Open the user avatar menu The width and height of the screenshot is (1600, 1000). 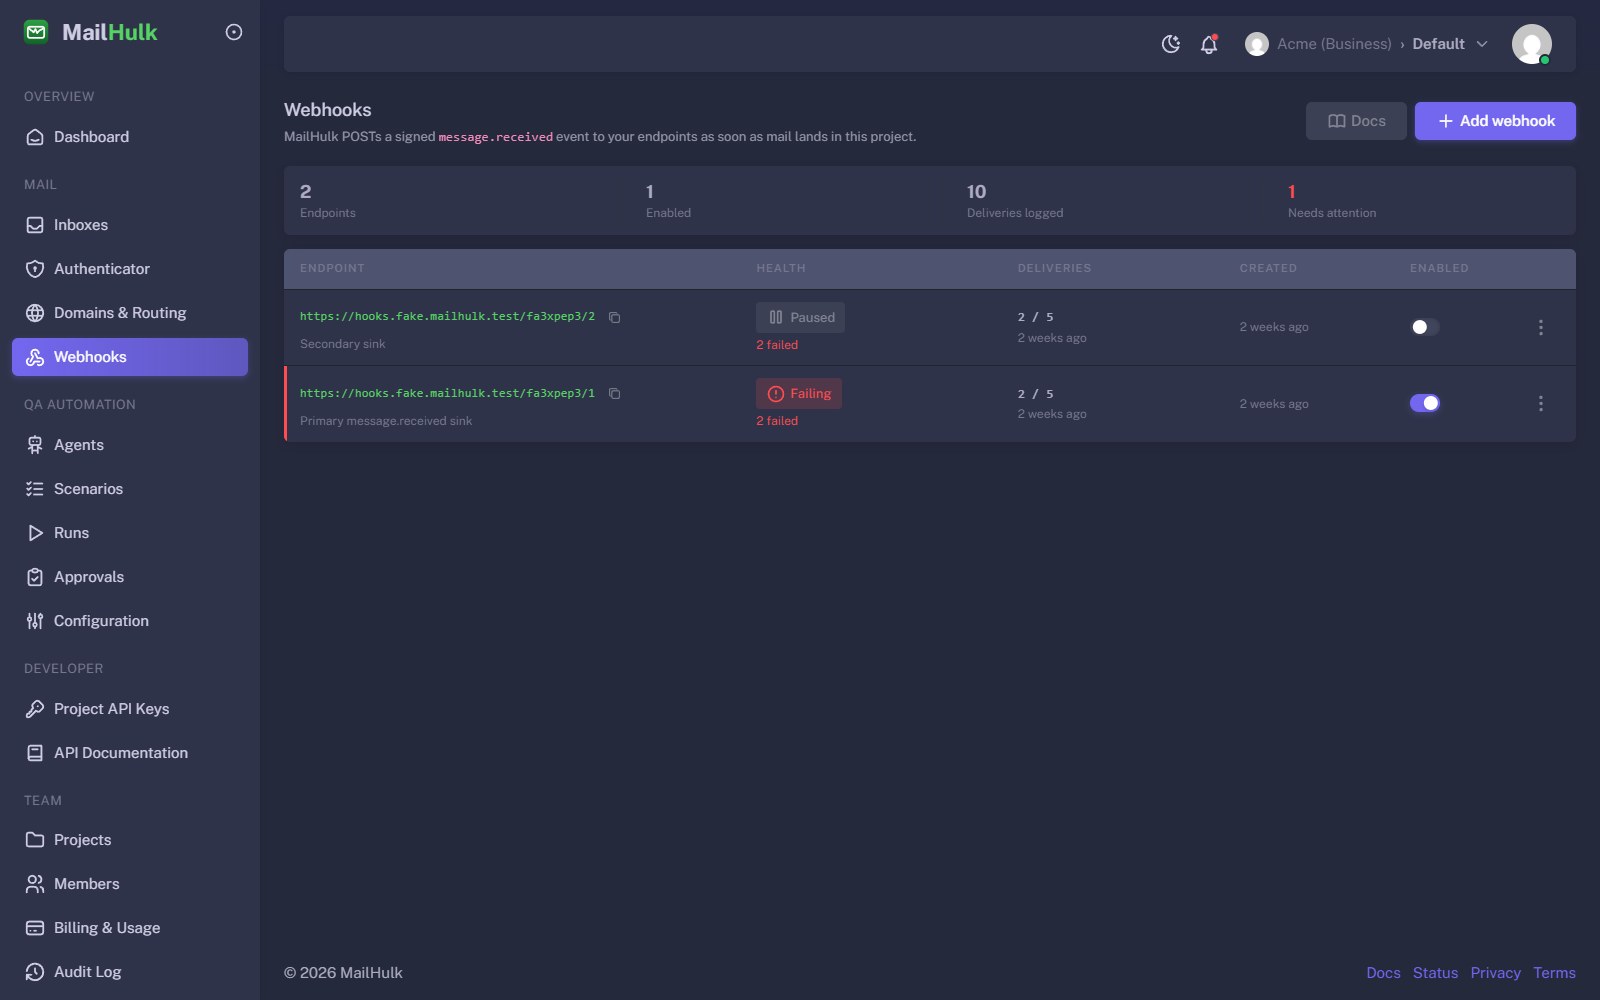(1531, 44)
